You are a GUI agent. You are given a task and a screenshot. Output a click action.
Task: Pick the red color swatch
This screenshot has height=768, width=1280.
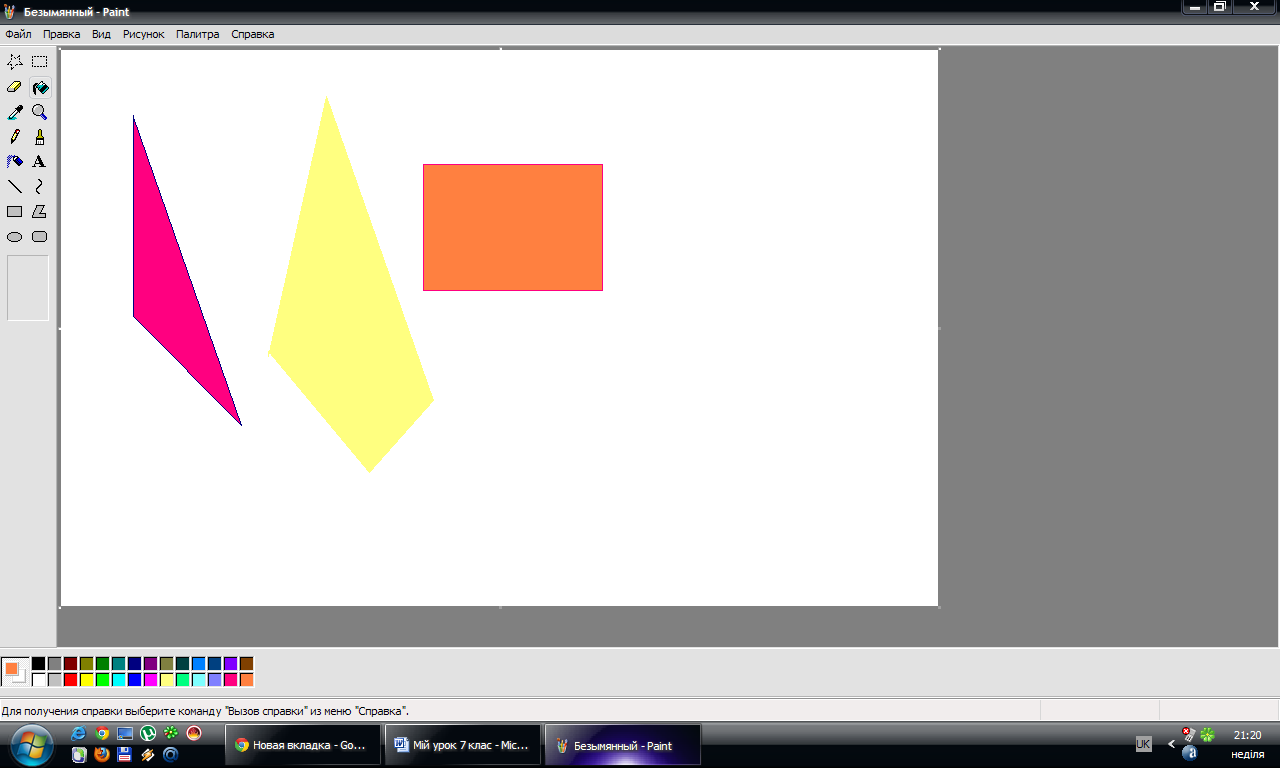(70, 680)
